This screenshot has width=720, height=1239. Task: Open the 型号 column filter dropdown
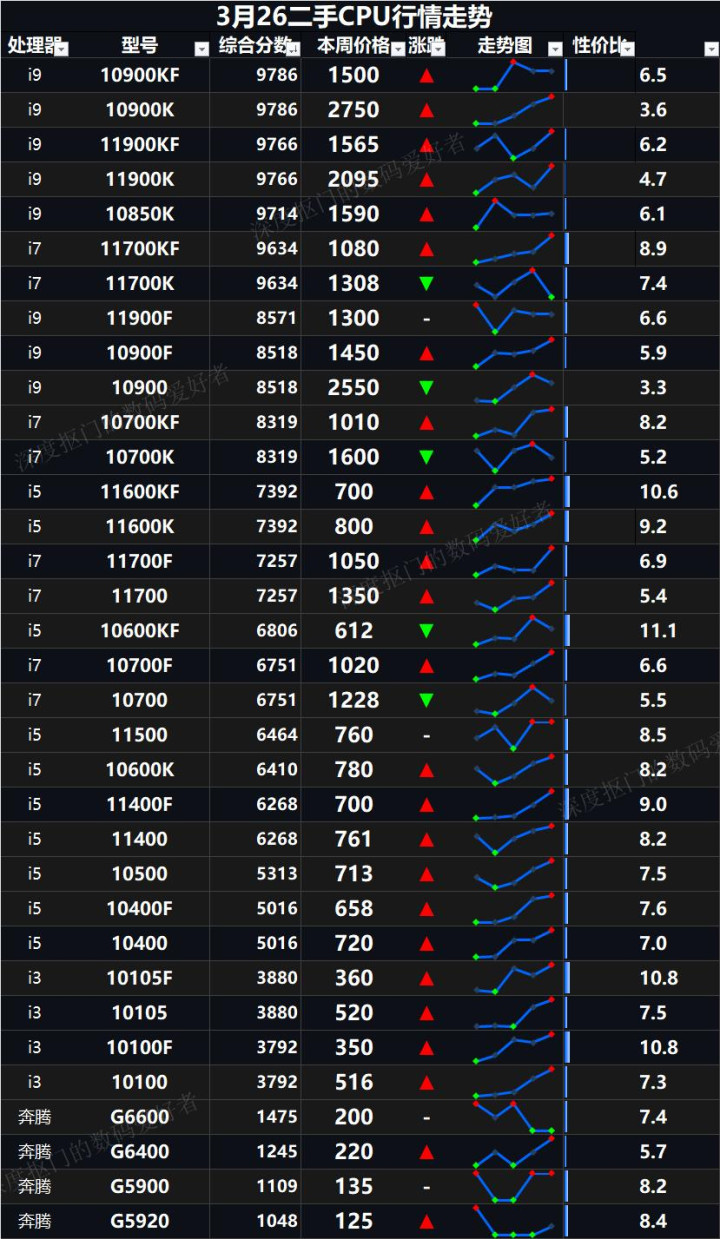coord(201,48)
